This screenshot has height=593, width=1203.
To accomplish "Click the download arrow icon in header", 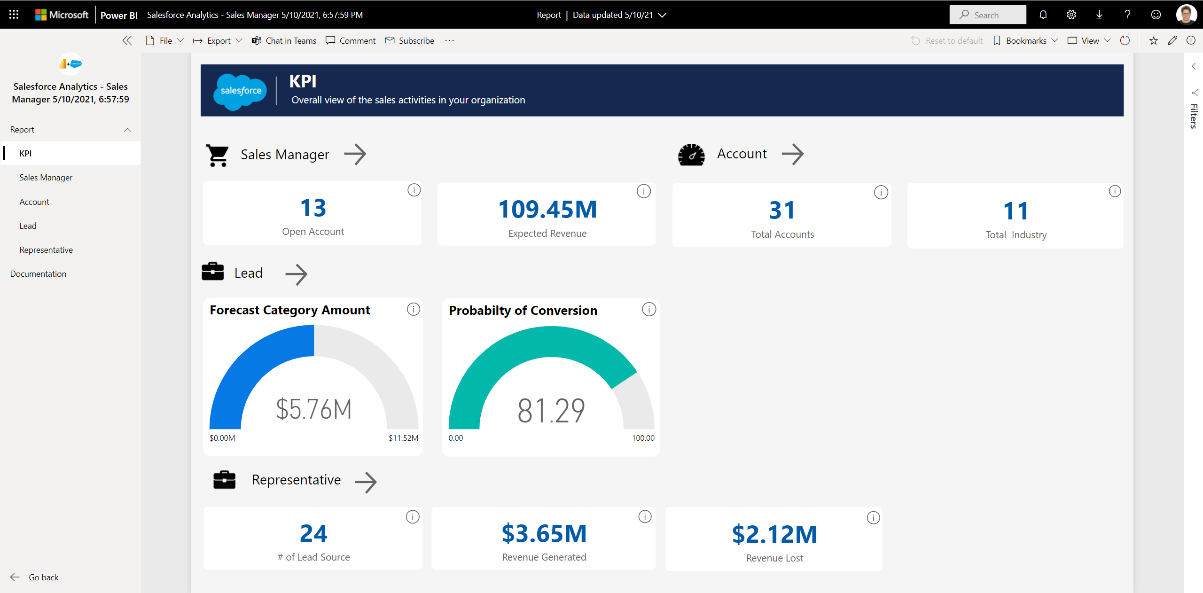I will [x=1099, y=15].
